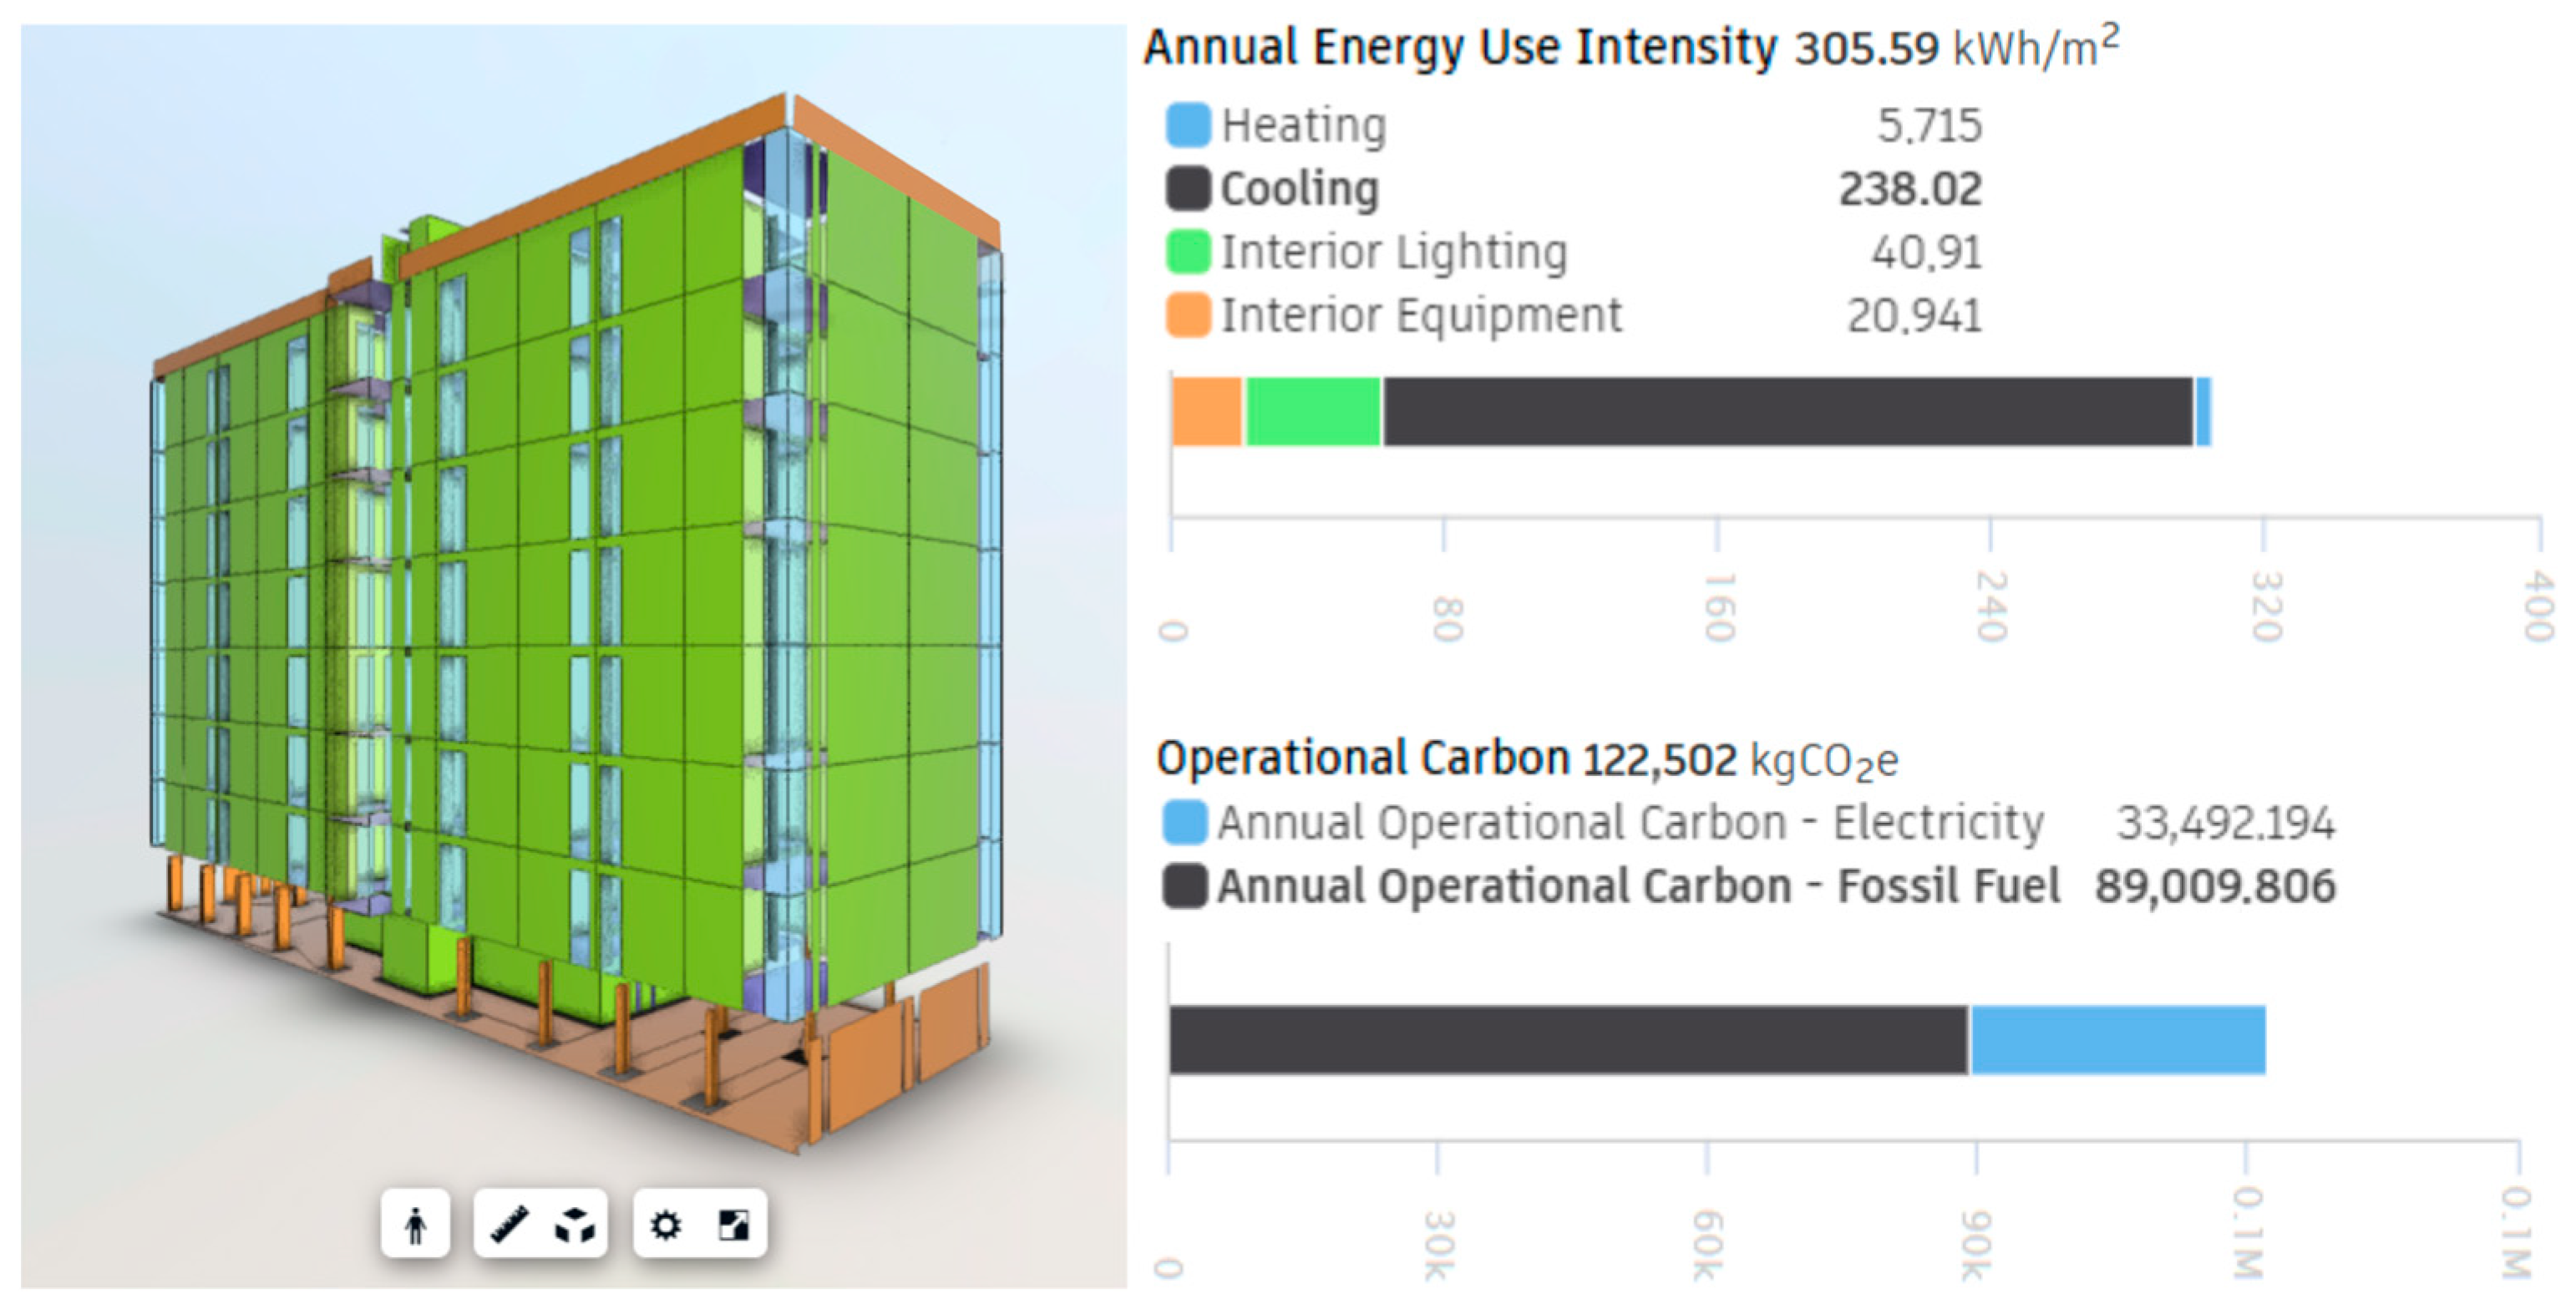Click the lighting value 40.91
2576x1309 pixels.
pos(1927,252)
